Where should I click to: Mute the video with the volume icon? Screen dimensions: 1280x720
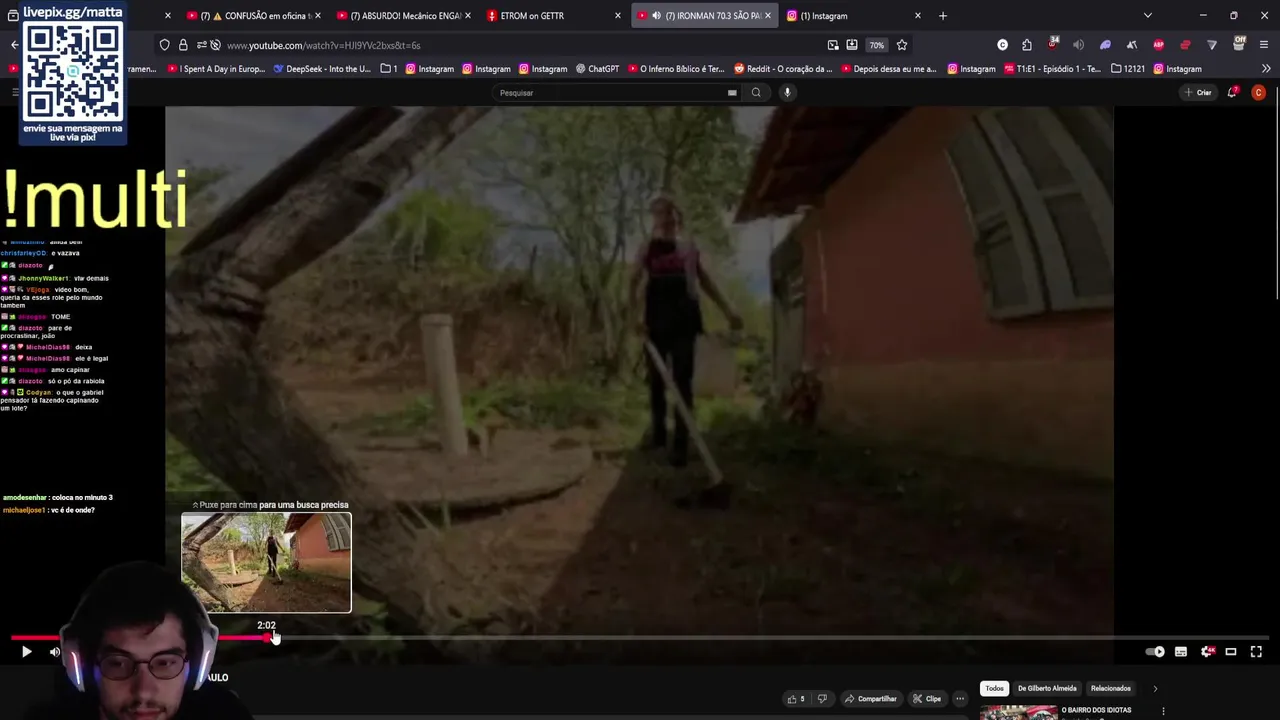tap(55, 652)
